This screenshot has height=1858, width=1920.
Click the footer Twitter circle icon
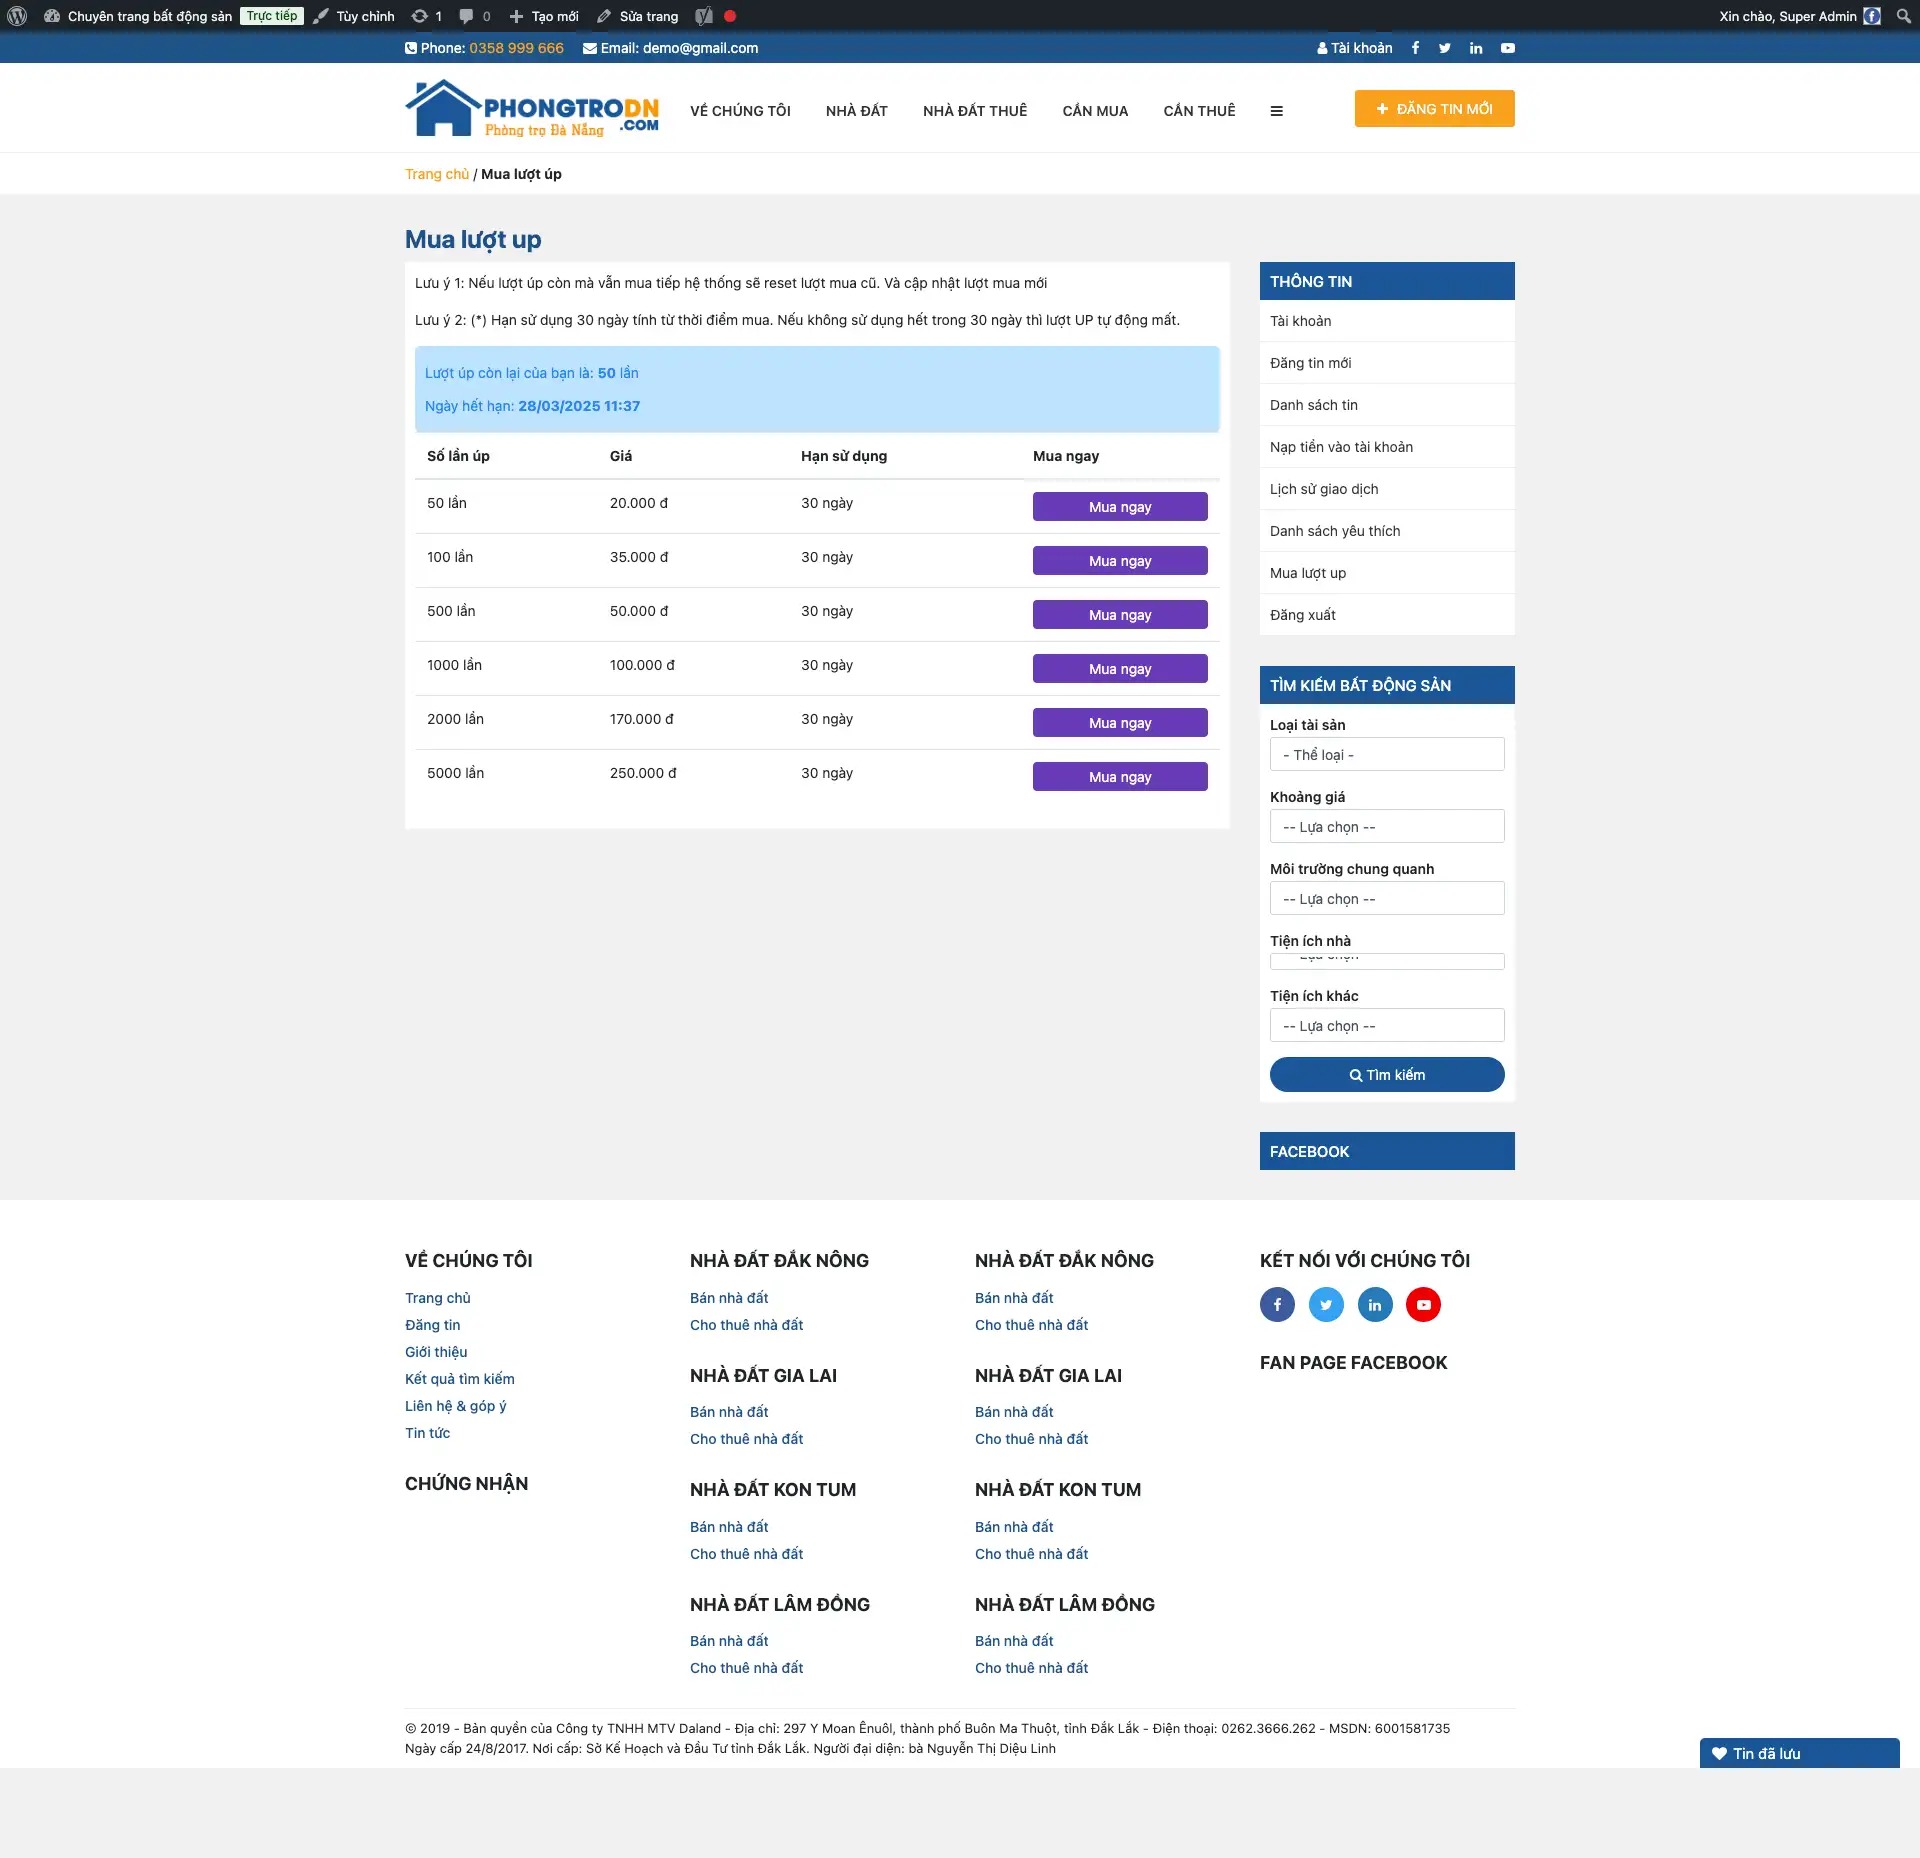[1326, 1304]
